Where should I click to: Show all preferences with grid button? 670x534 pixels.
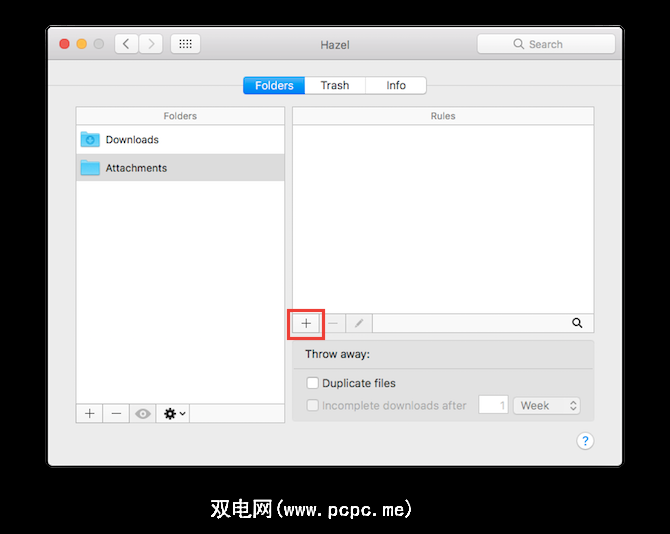[x=185, y=44]
